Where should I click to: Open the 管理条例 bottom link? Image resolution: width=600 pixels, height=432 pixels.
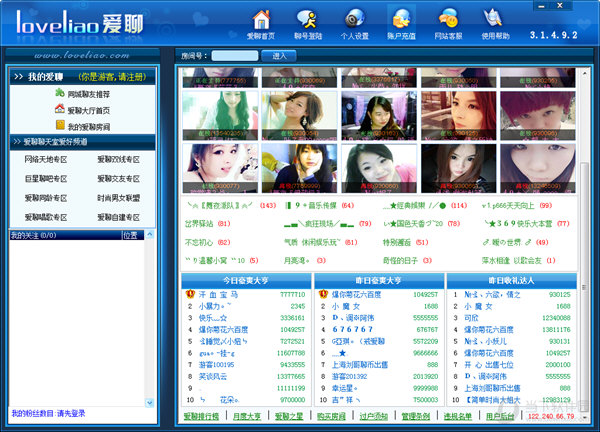[x=416, y=416]
